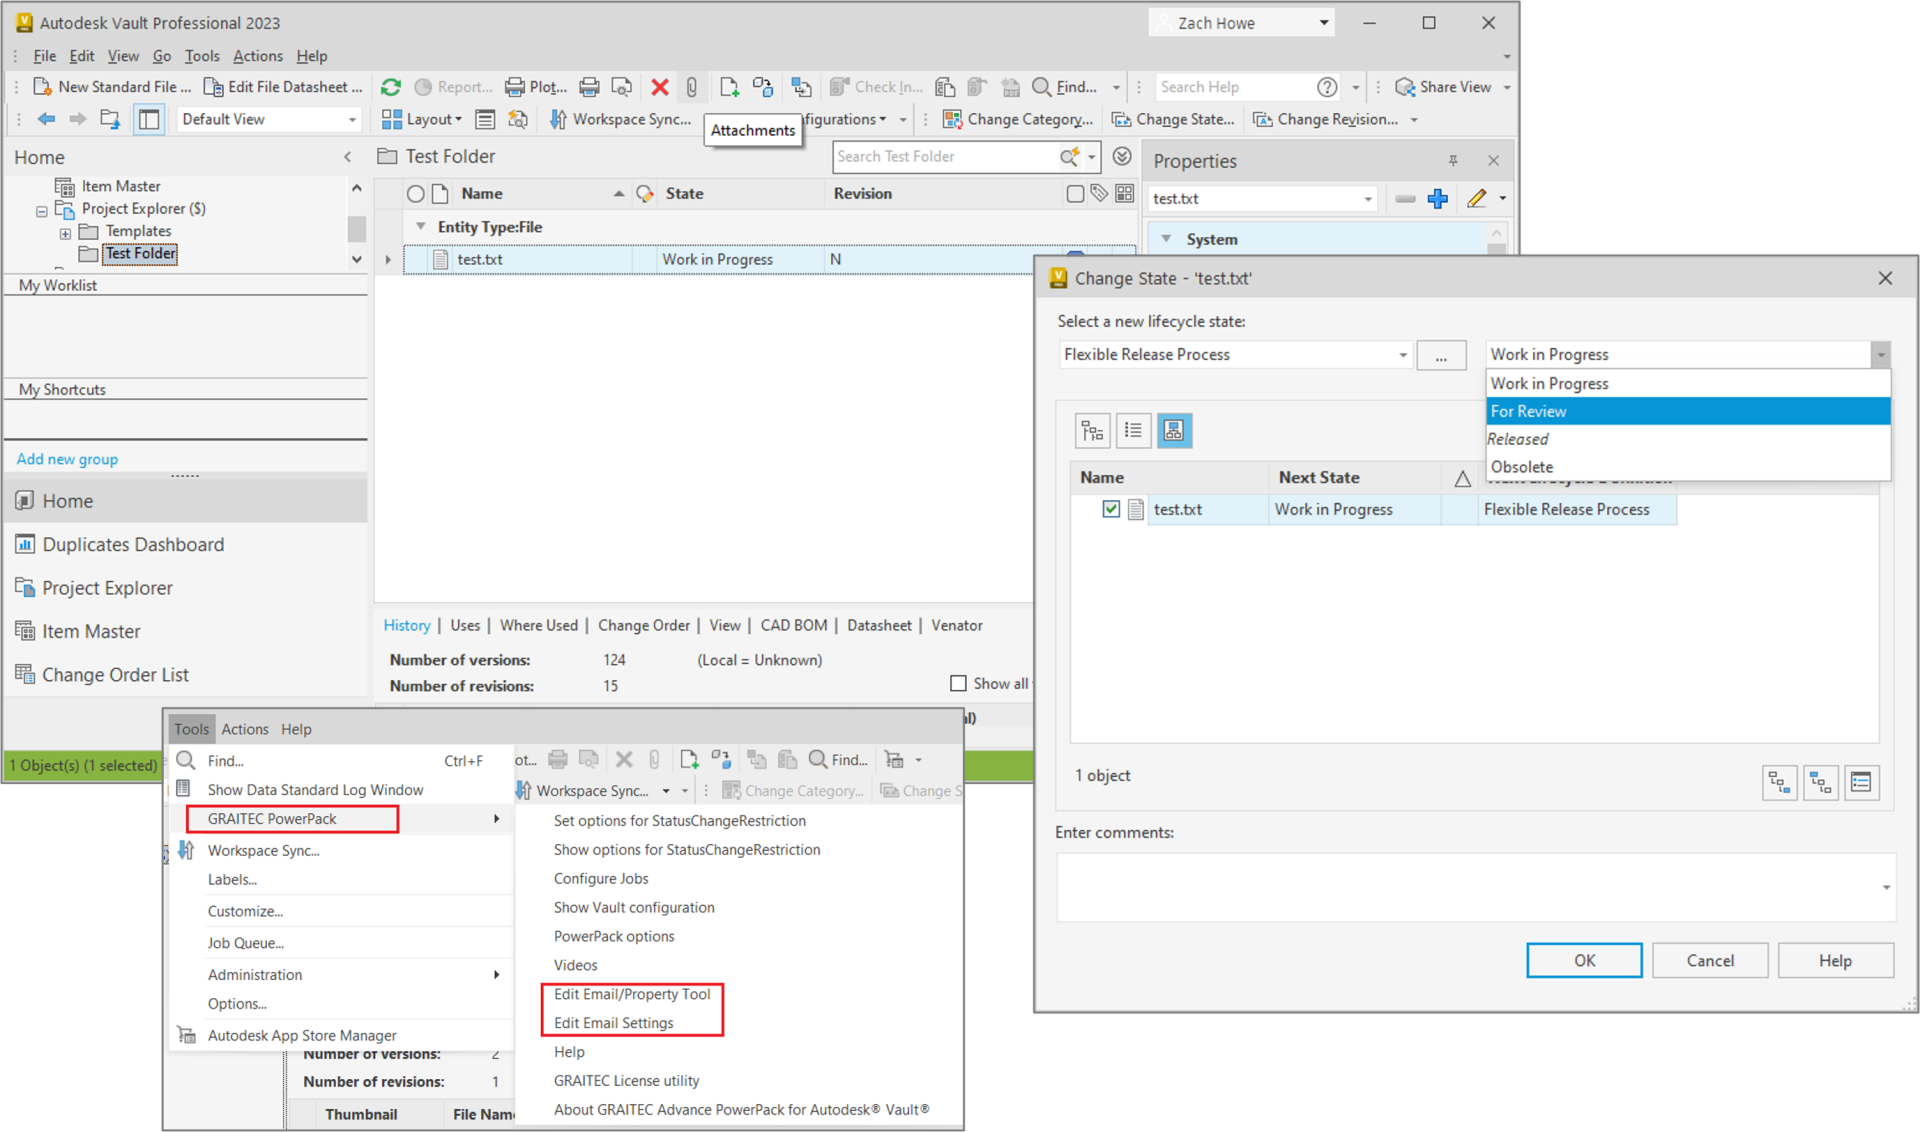Select Edit Email Settings

tap(613, 1023)
